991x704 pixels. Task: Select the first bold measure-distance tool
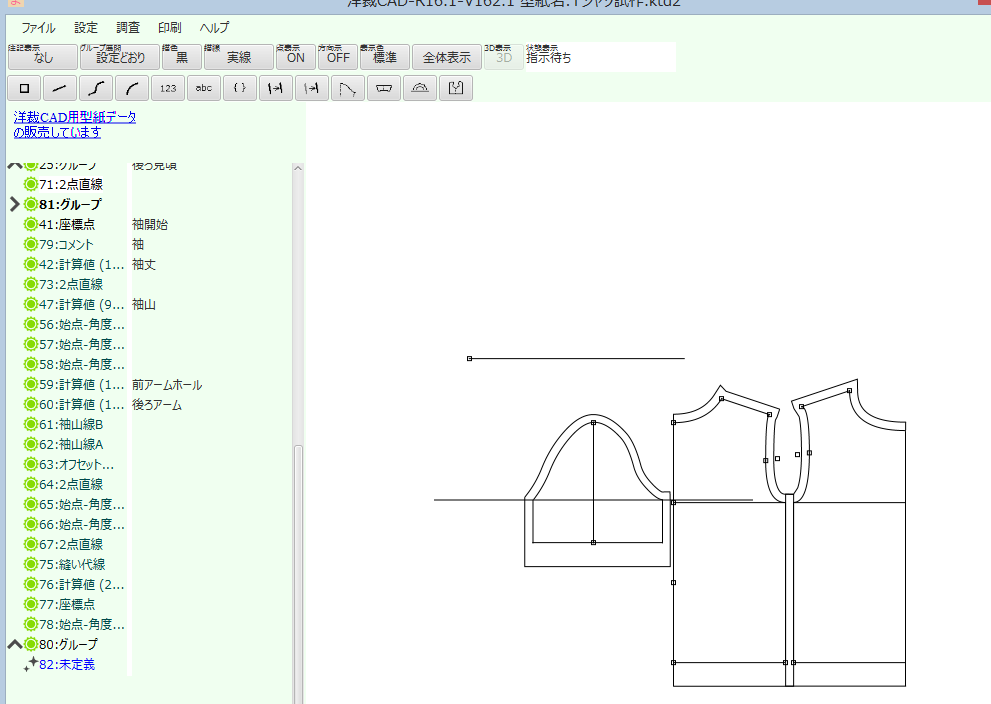(276, 88)
